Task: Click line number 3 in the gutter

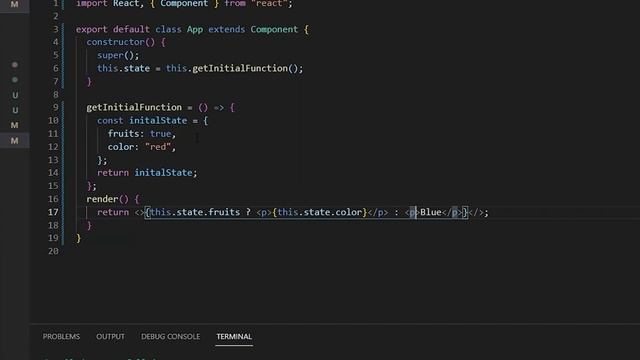Action: pyautogui.click(x=56, y=29)
